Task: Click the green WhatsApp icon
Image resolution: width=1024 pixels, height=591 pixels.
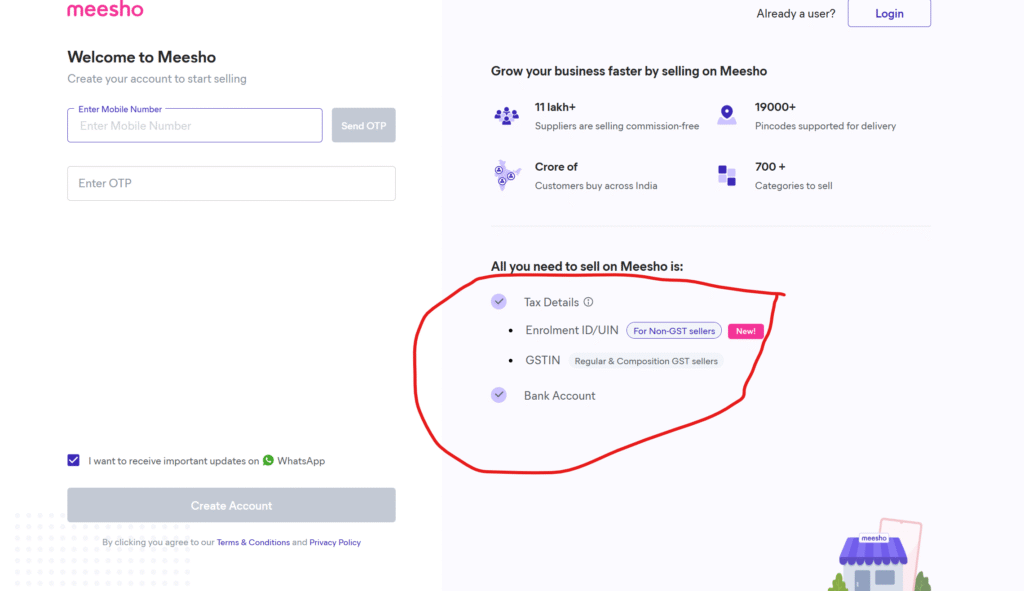Action: click(x=268, y=461)
